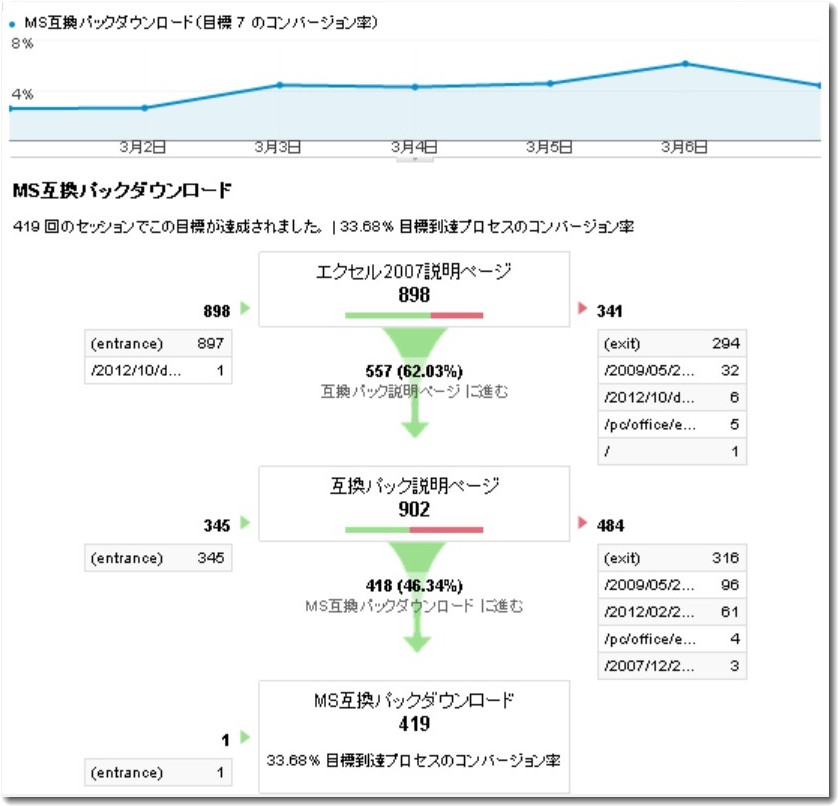Select the chart peak data point on 3月6日
This screenshot has height=806, width=838.
coord(683,62)
